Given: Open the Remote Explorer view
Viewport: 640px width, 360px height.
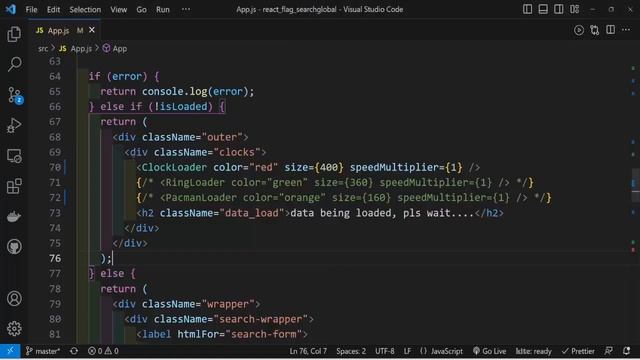Looking at the screenshot, I should [x=14, y=156].
